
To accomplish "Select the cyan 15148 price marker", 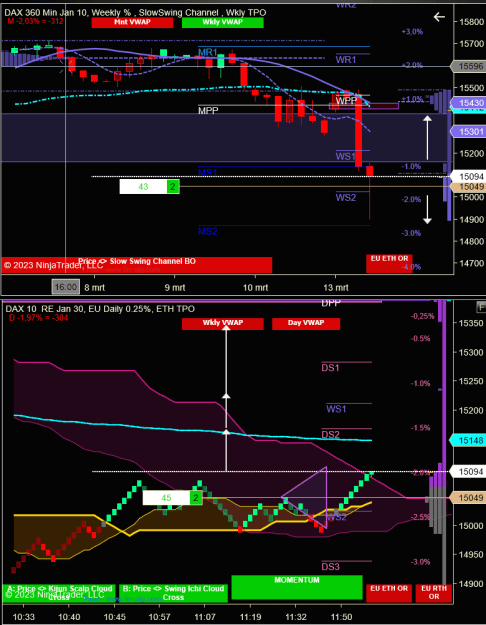I will (468, 440).
